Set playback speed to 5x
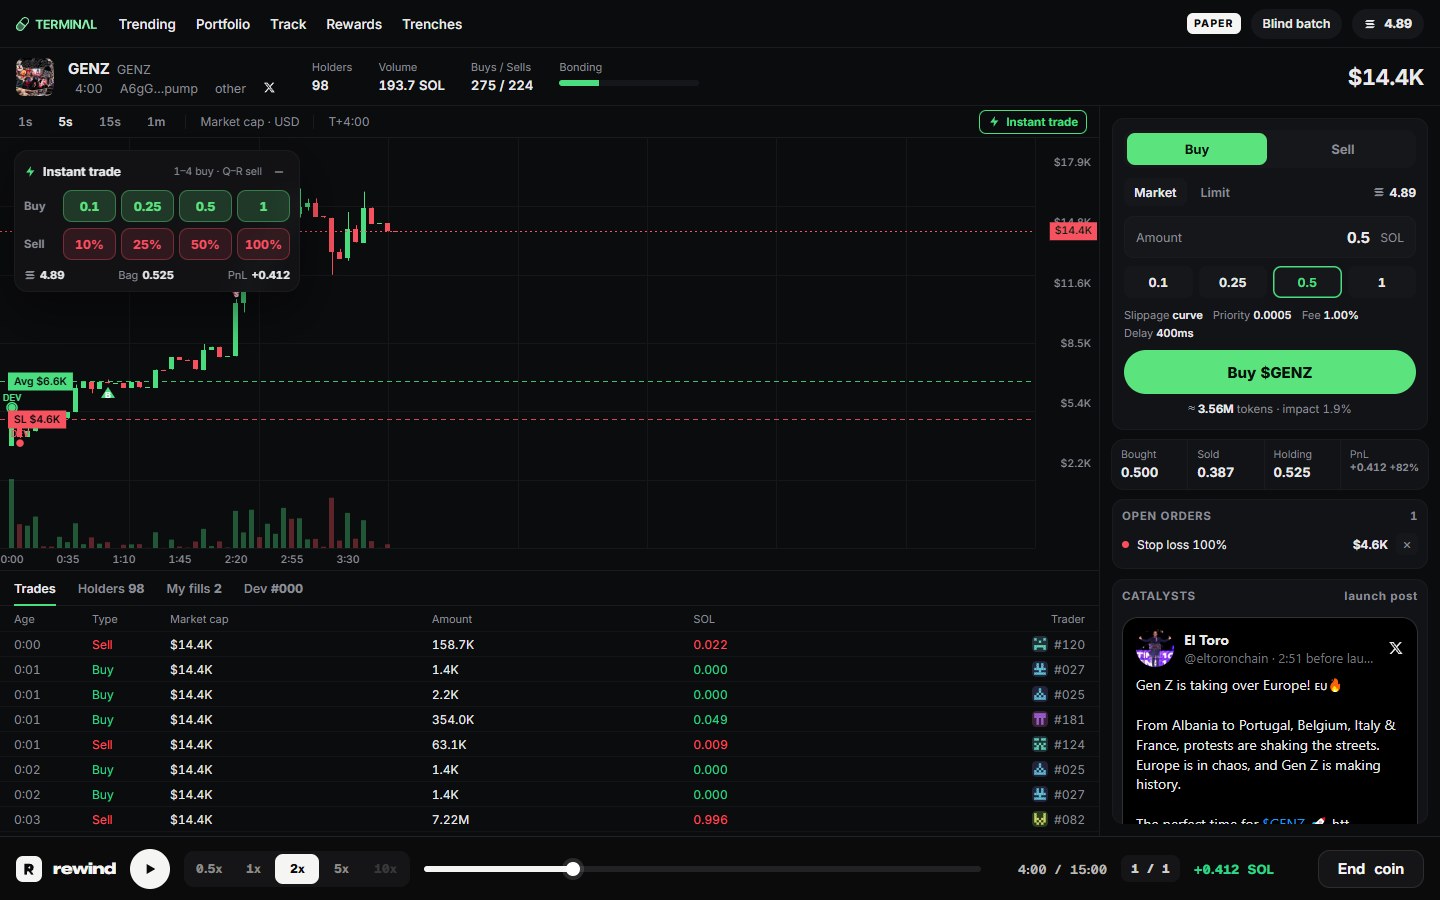Screen dimensions: 1440x900 pyautogui.click(x=341, y=869)
